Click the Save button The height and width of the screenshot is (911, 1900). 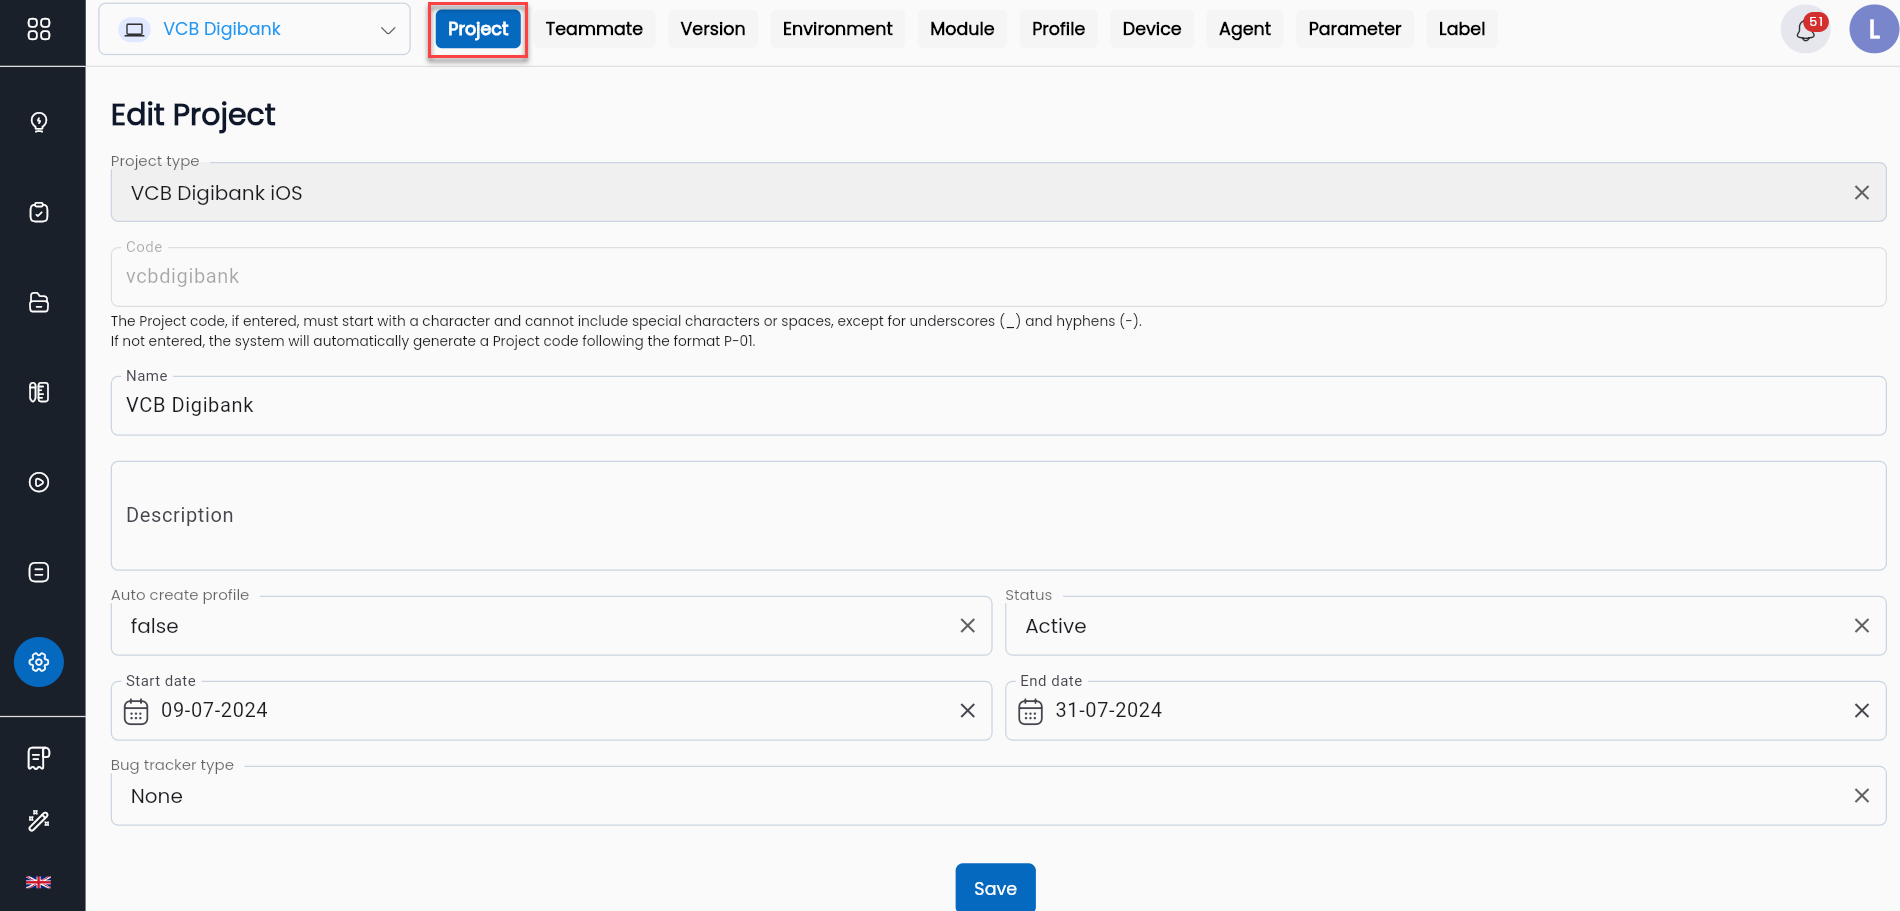[x=994, y=888]
